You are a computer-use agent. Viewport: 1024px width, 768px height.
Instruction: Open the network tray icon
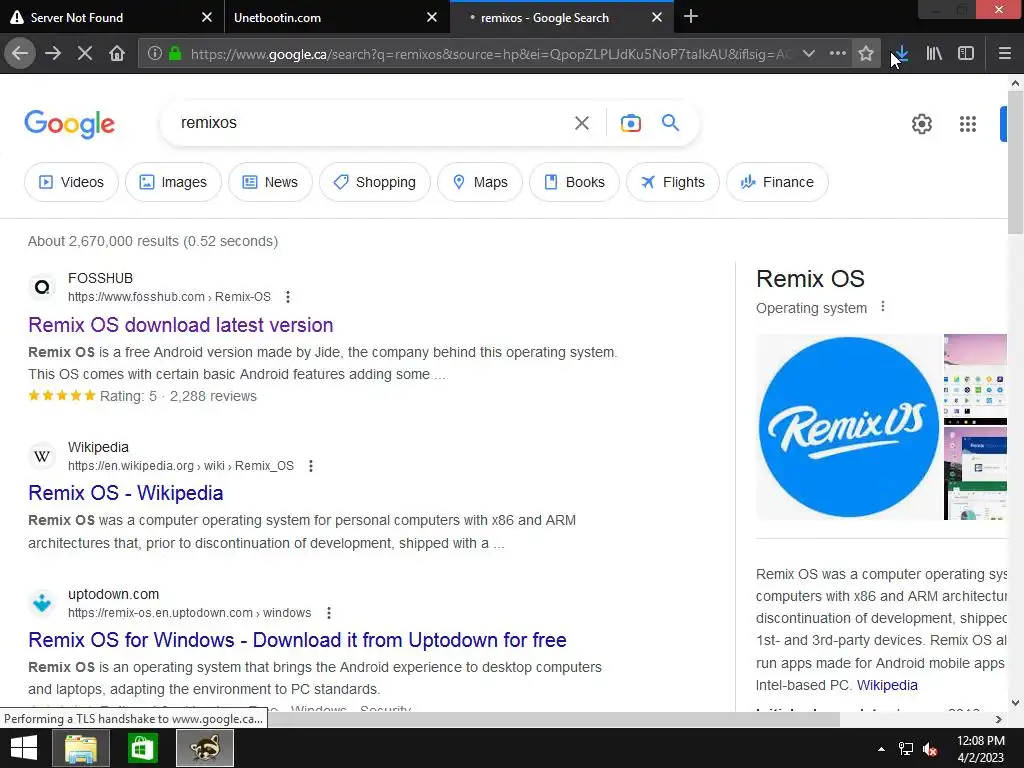[906, 749]
